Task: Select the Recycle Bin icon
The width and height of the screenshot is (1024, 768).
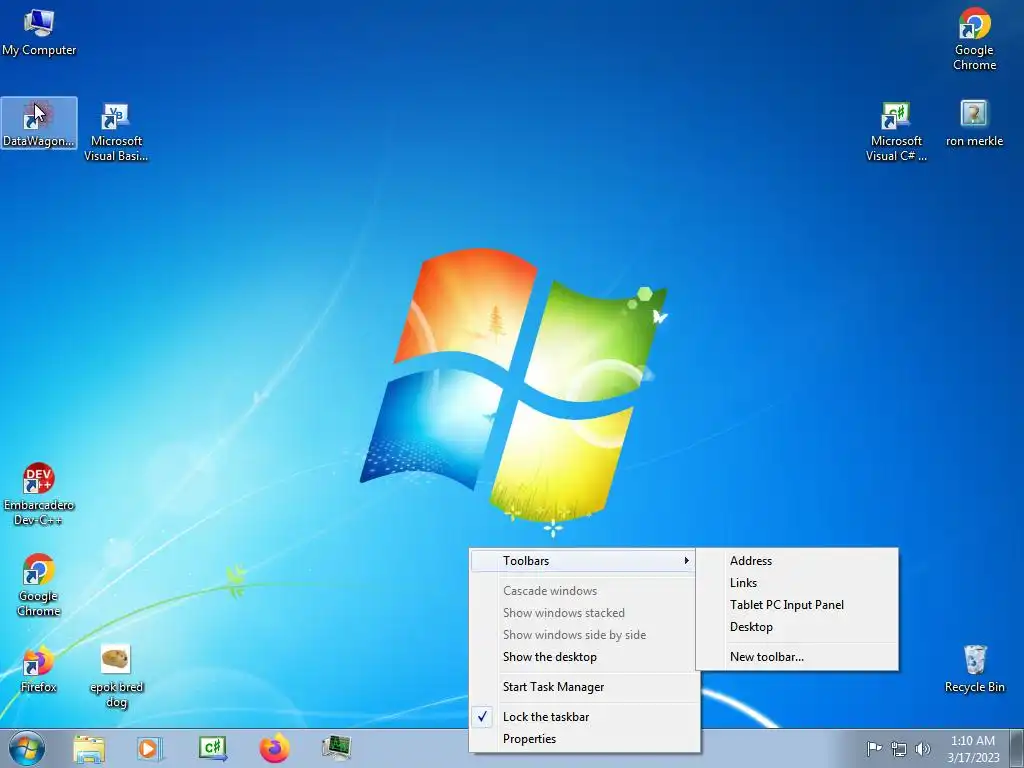Action: point(974,669)
